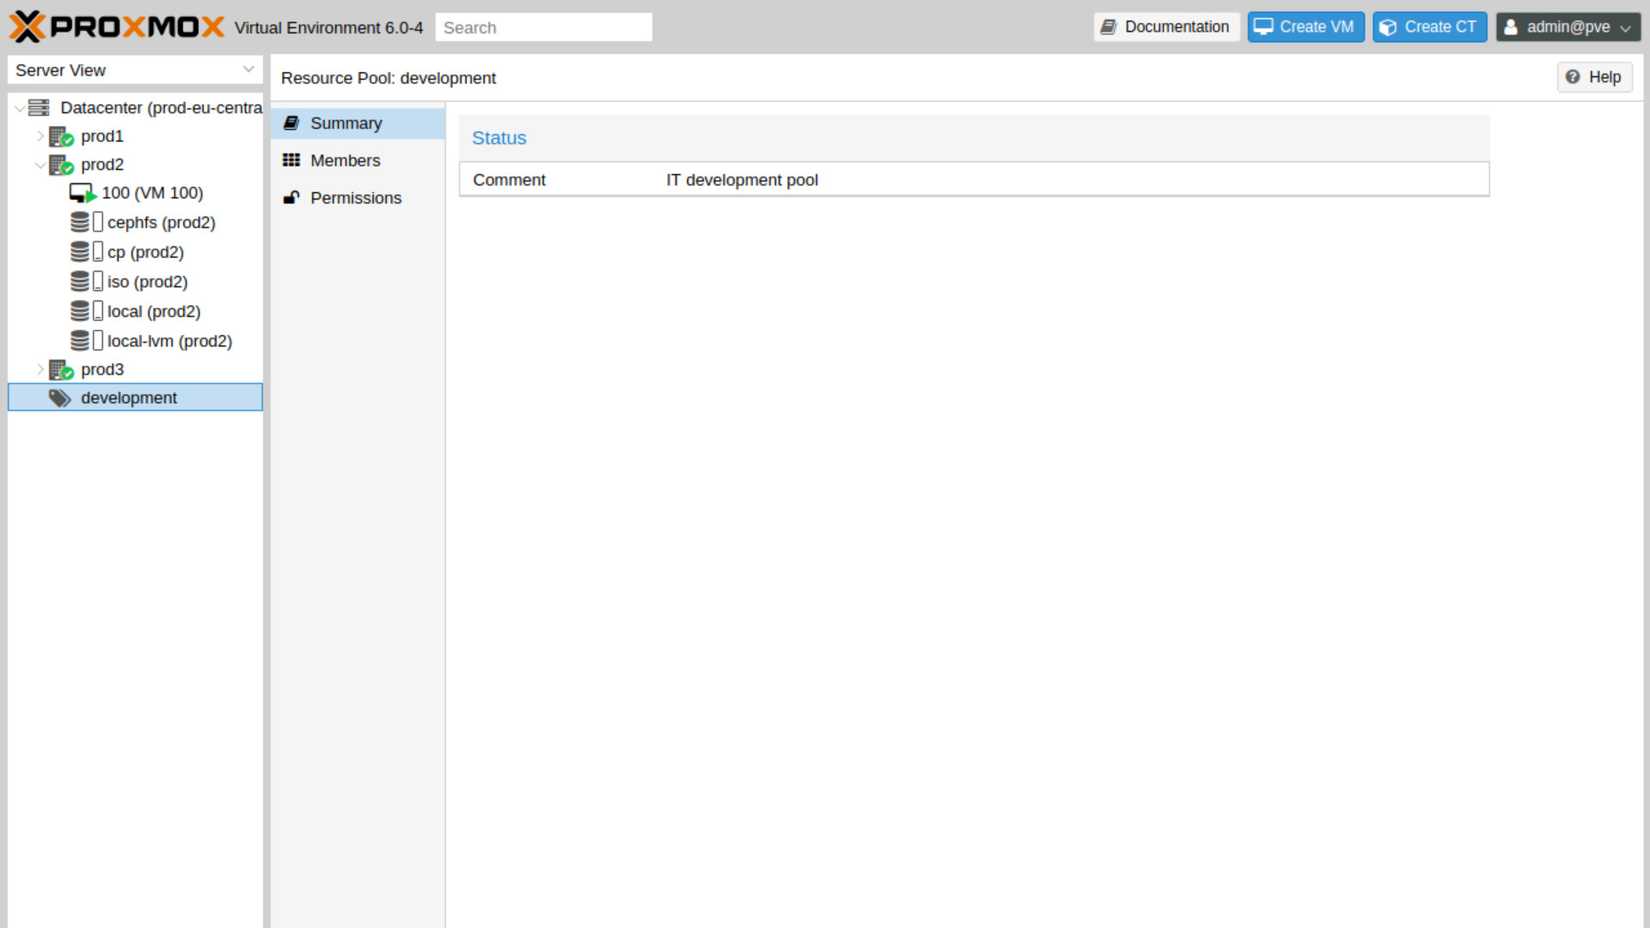Click the prod1 node icon
This screenshot has height=928, width=1650.
coord(61,136)
